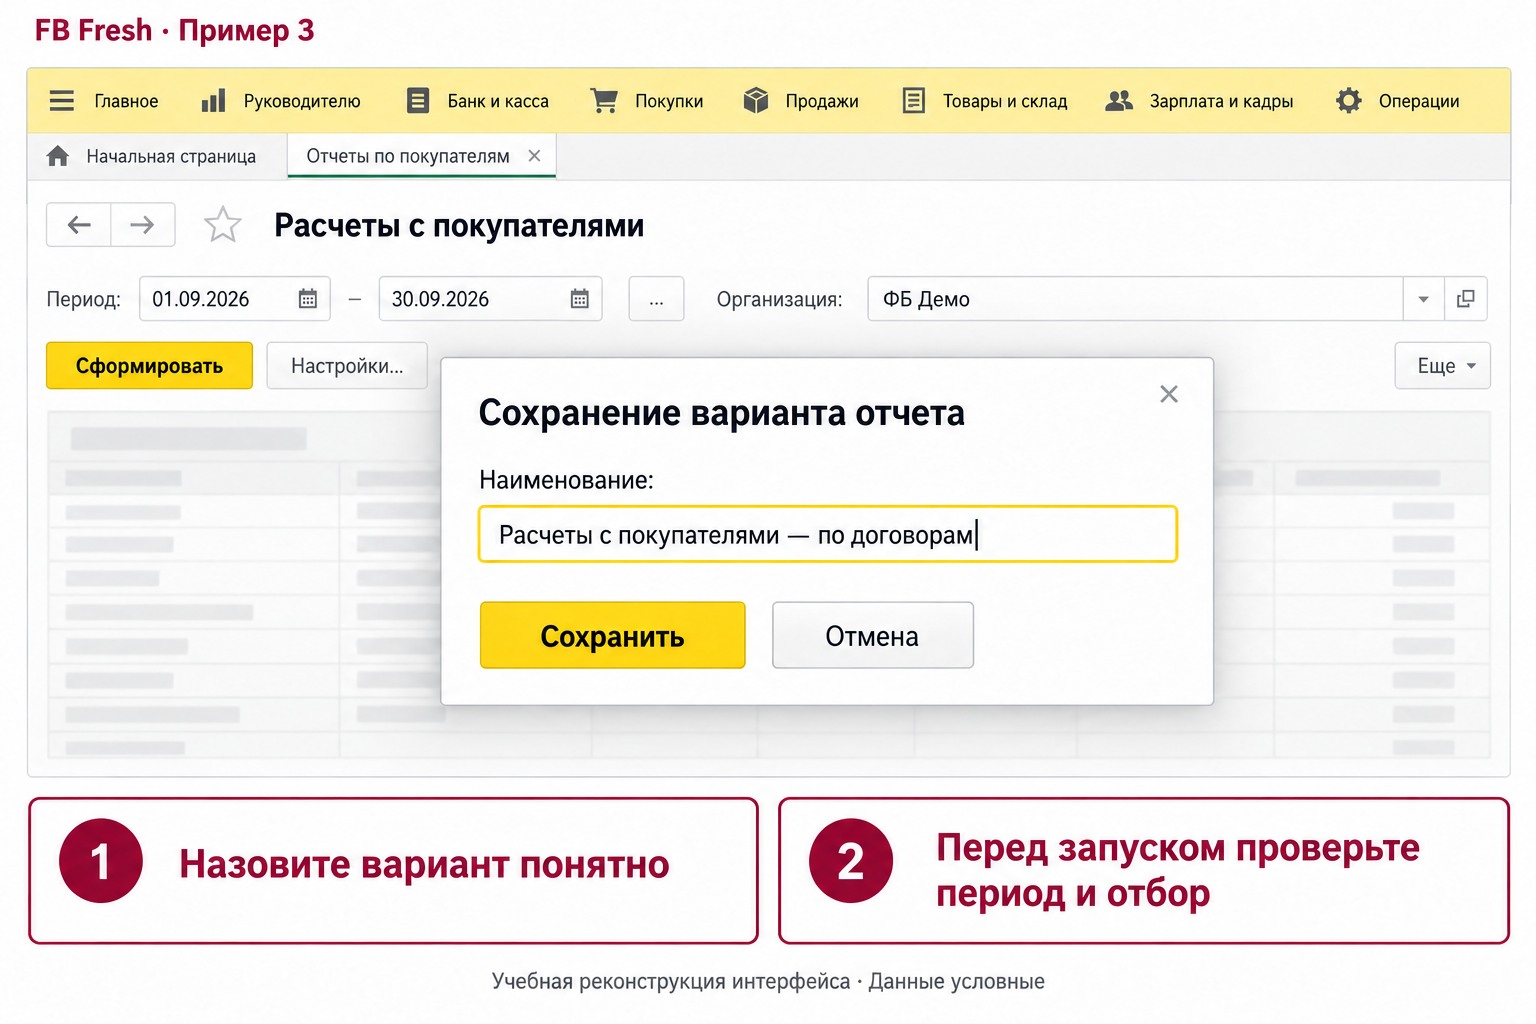The image size is (1536, 1024).
Task: Add report to favorites with star icon
Action: pyautogui.click(x=222, y=225)
